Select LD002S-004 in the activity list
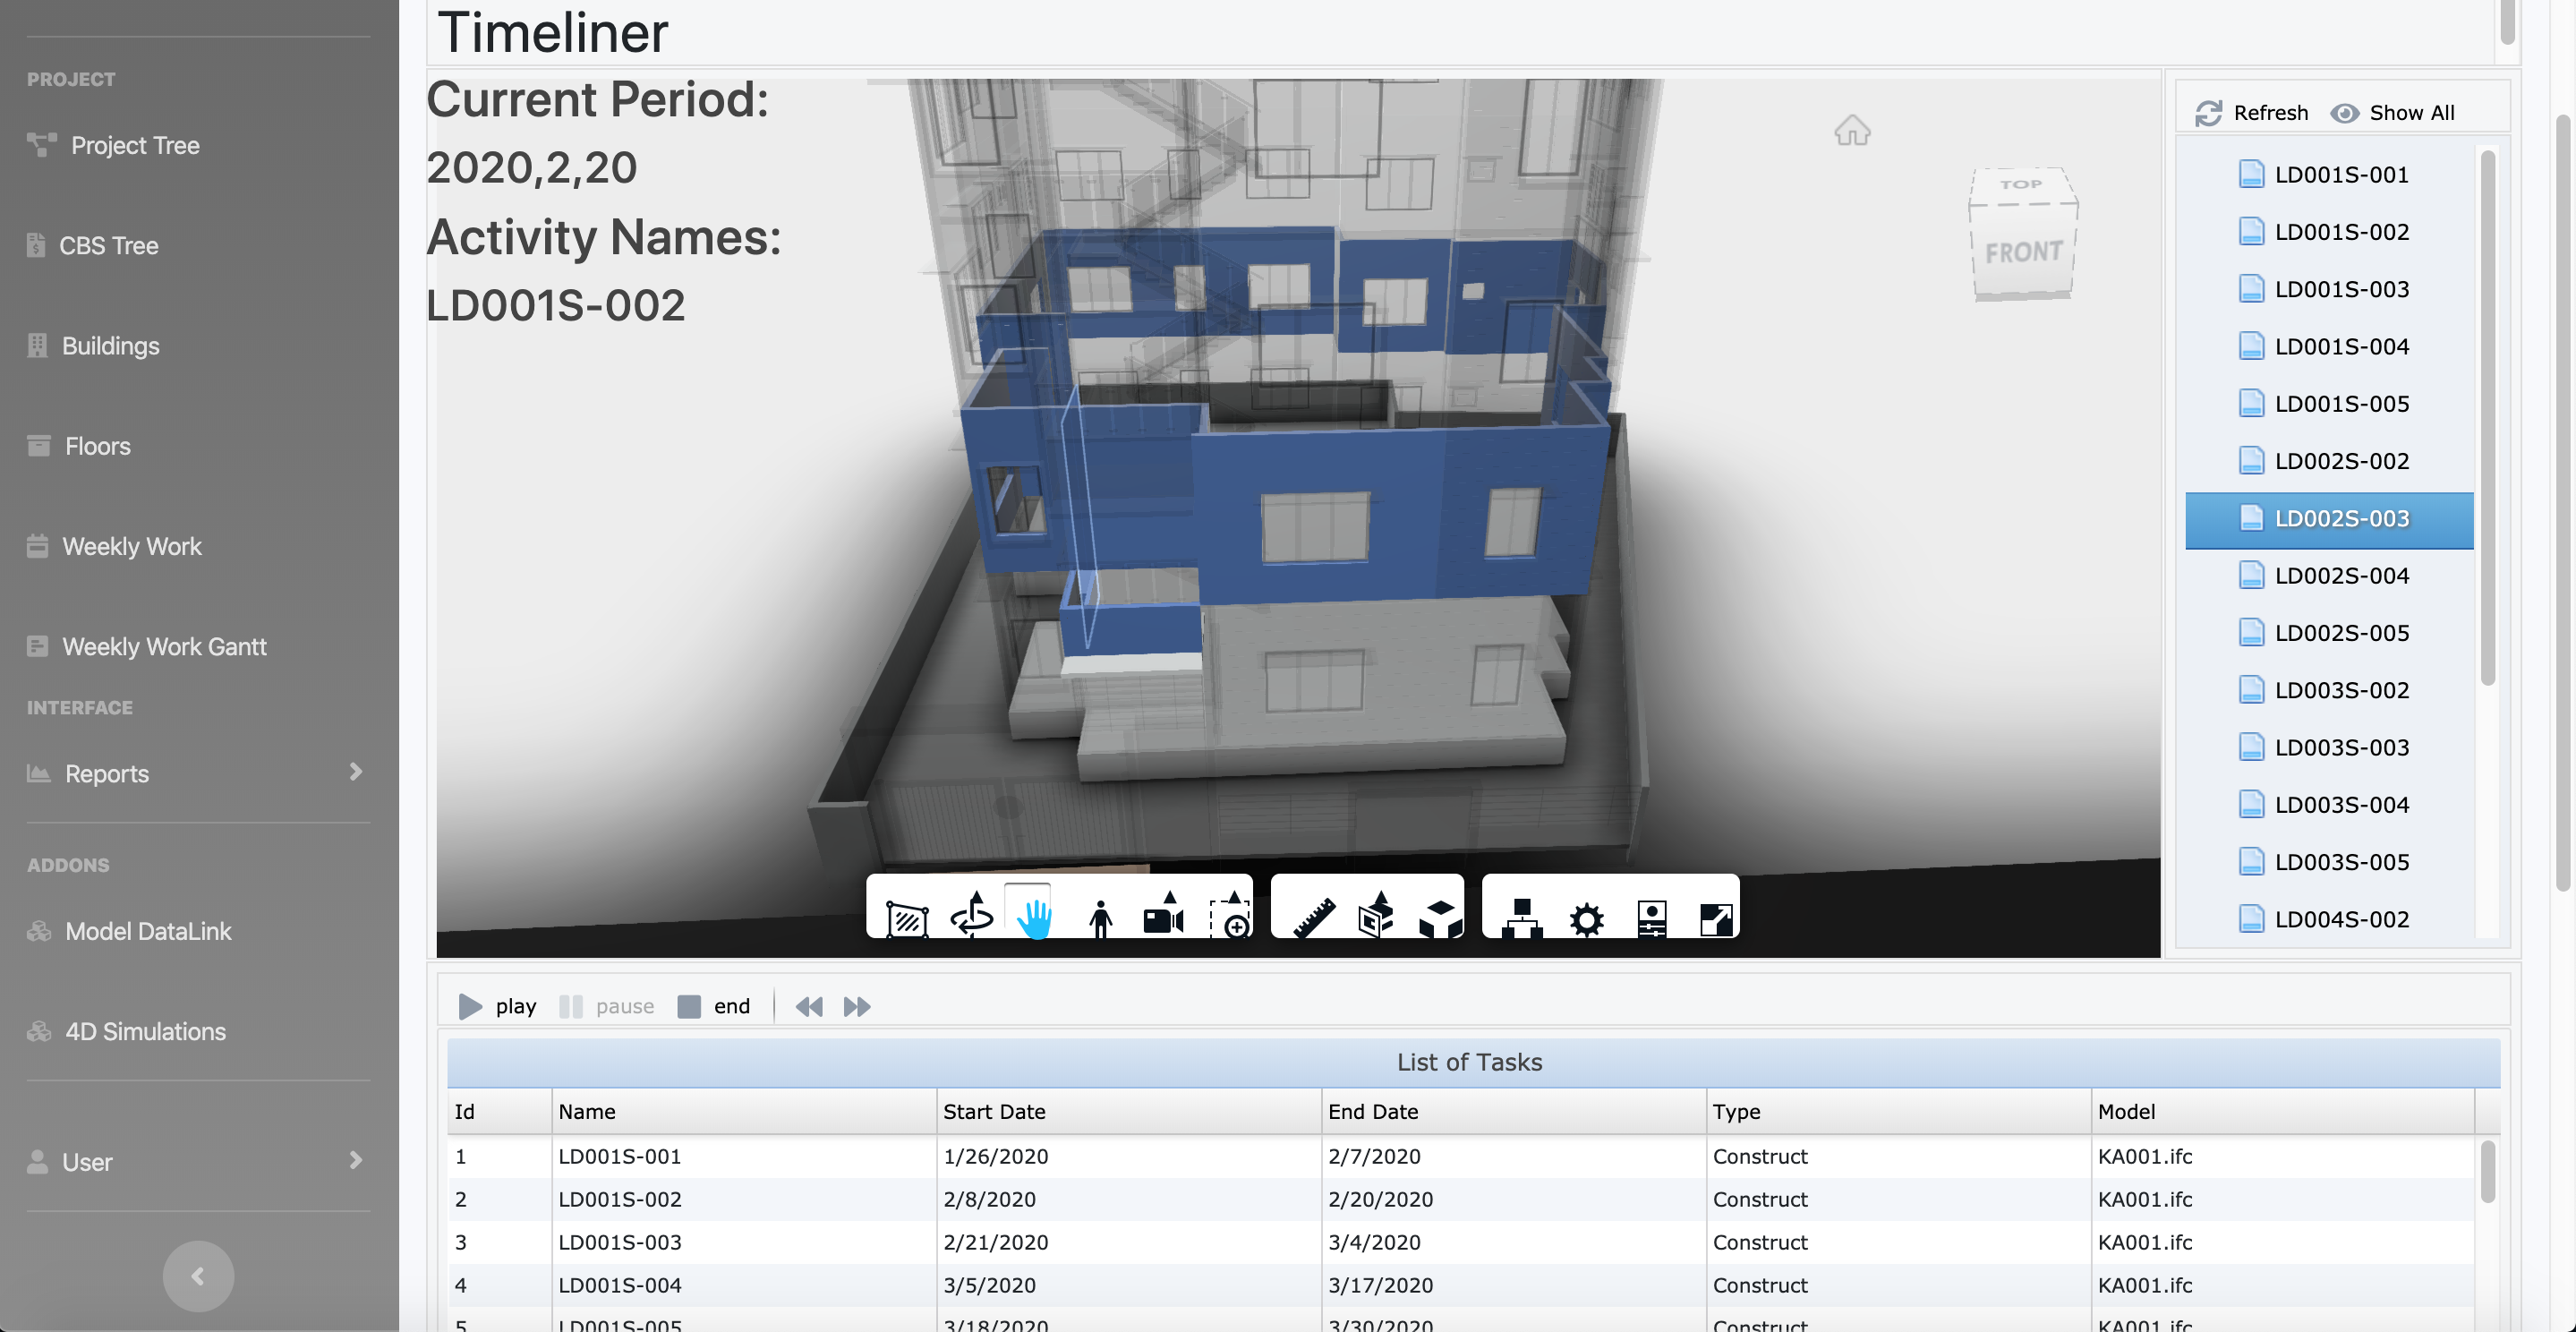The height and width of the screenshot is (1332, 2576). [x=2341, y=576]
